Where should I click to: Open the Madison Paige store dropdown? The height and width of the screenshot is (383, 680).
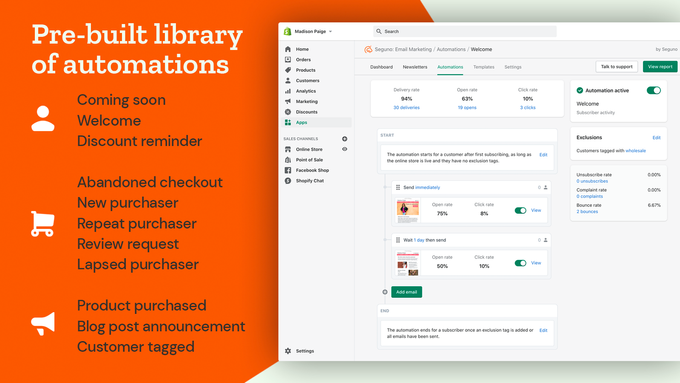(x=313, y=31)
